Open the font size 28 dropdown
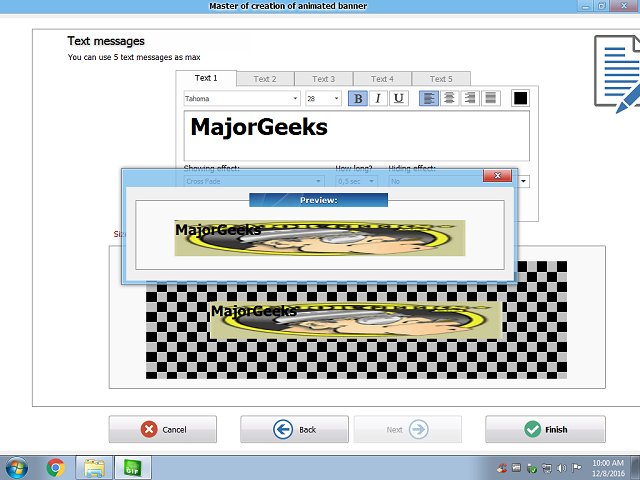This screenshot has width=640, height=480. [323, 98]
